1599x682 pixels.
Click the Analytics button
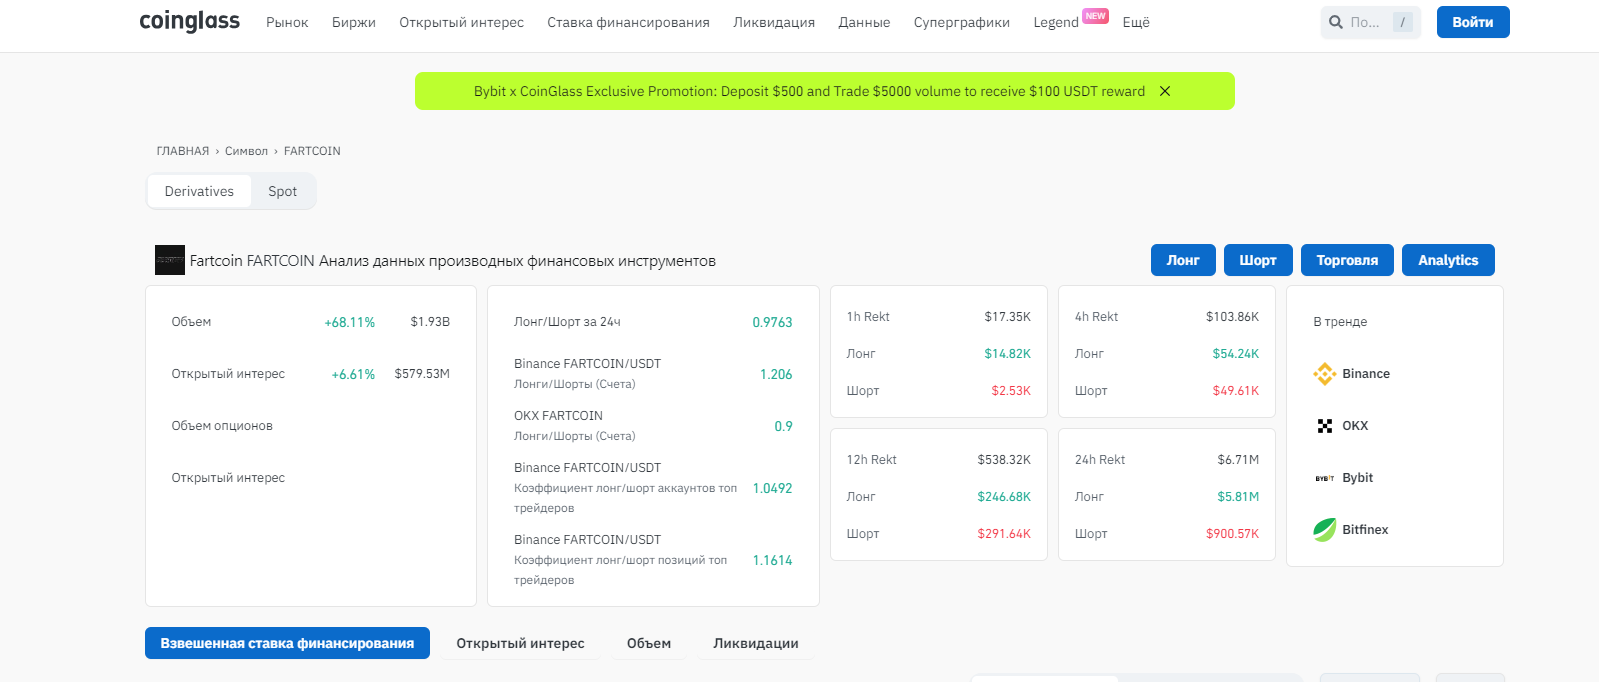[1448, 260]
